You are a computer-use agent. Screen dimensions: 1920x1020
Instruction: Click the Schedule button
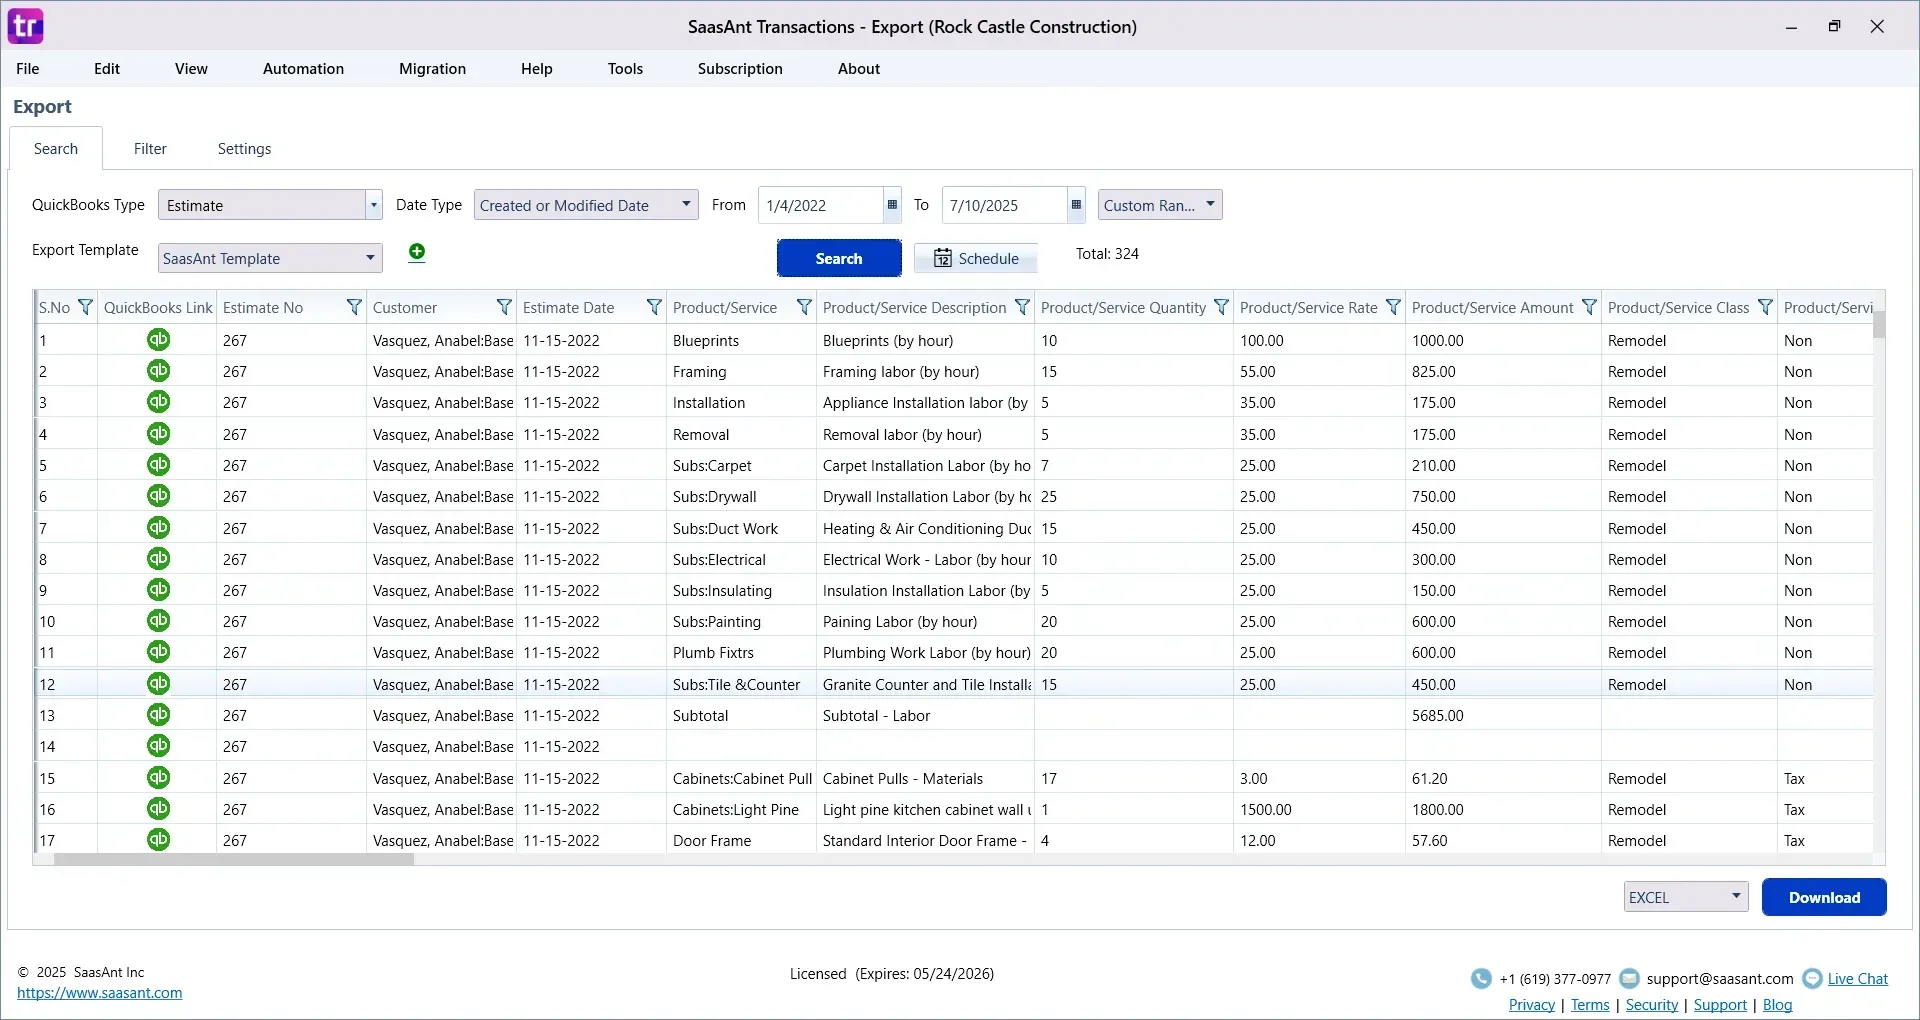[x=976, y=258]
